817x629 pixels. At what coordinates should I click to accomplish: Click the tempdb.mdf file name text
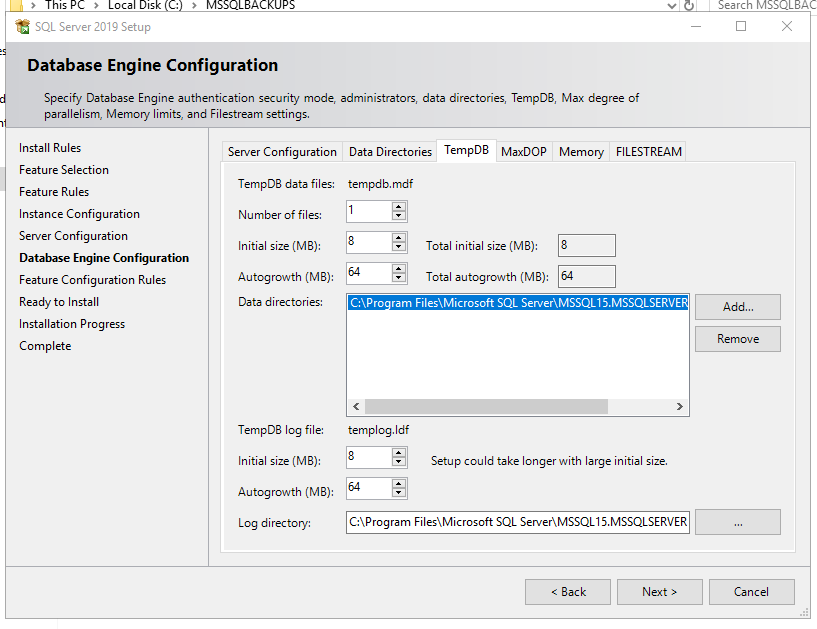[380, 184]
